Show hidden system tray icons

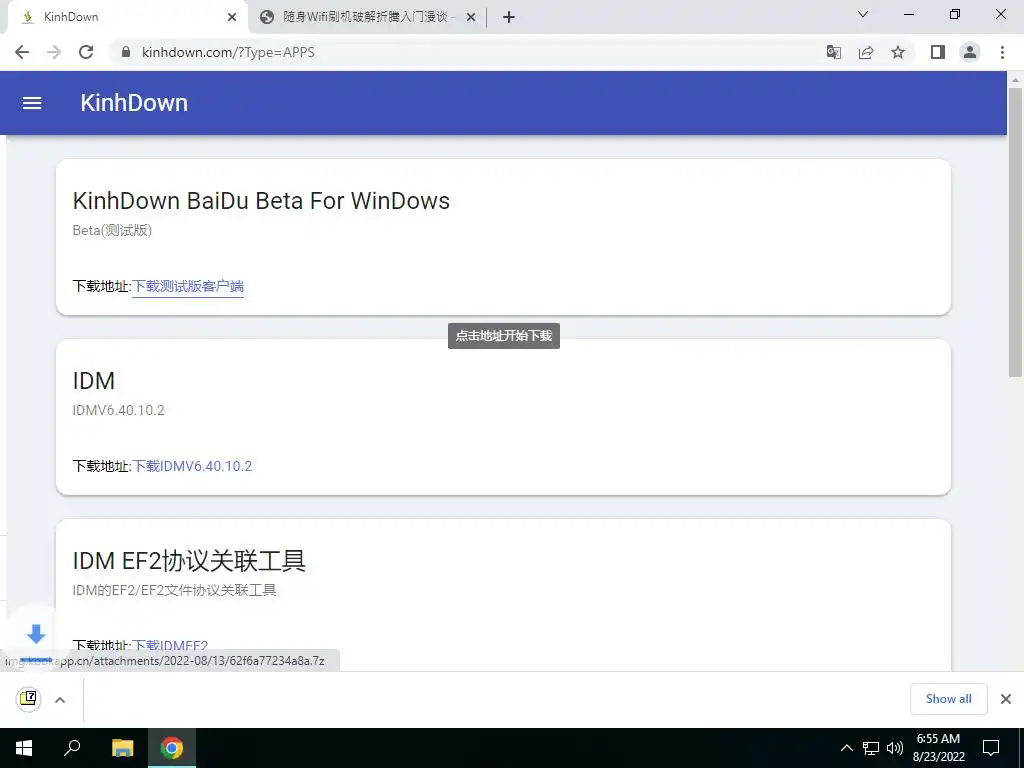(x=846, y=748)
